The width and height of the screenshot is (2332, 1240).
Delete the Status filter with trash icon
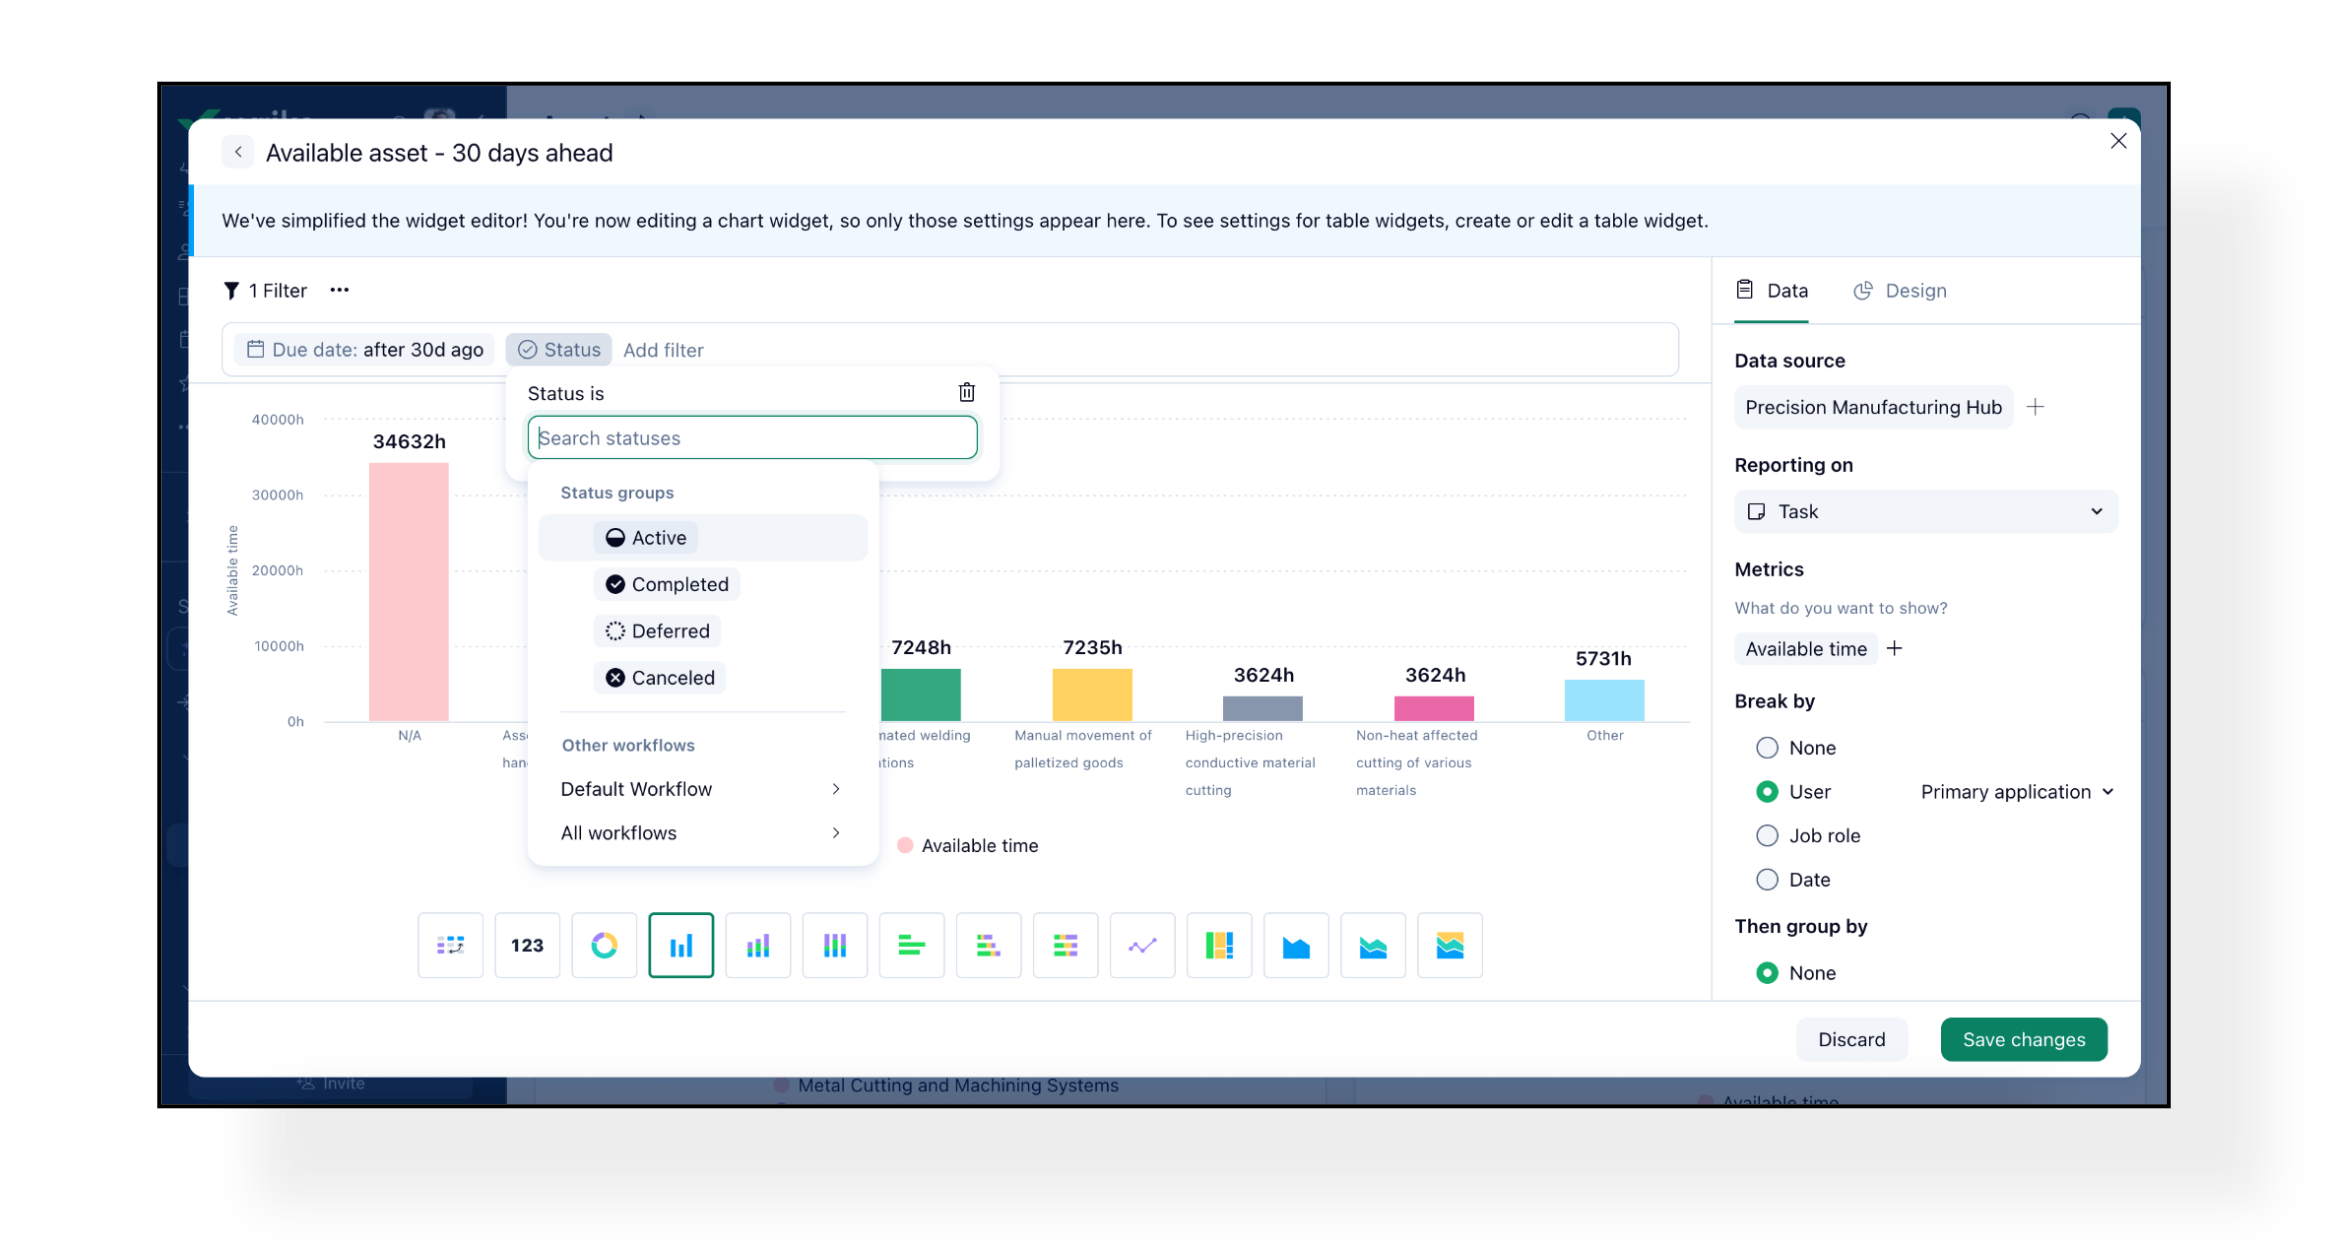point(966,392)
